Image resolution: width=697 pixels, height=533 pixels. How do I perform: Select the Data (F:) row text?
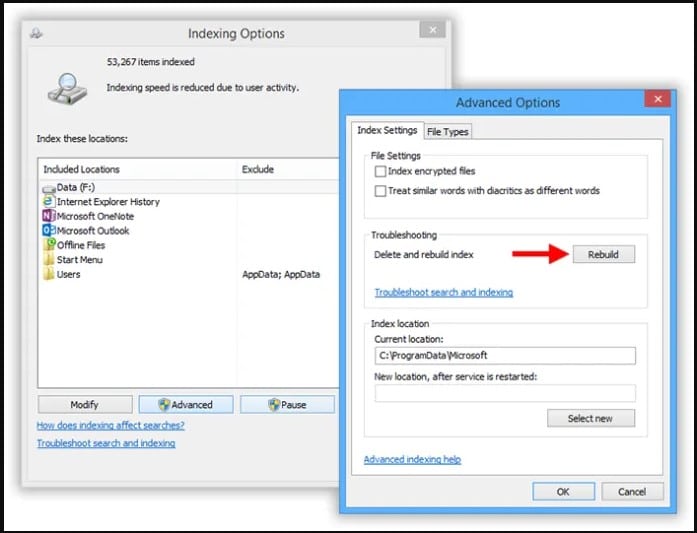(x=76, y=187)
